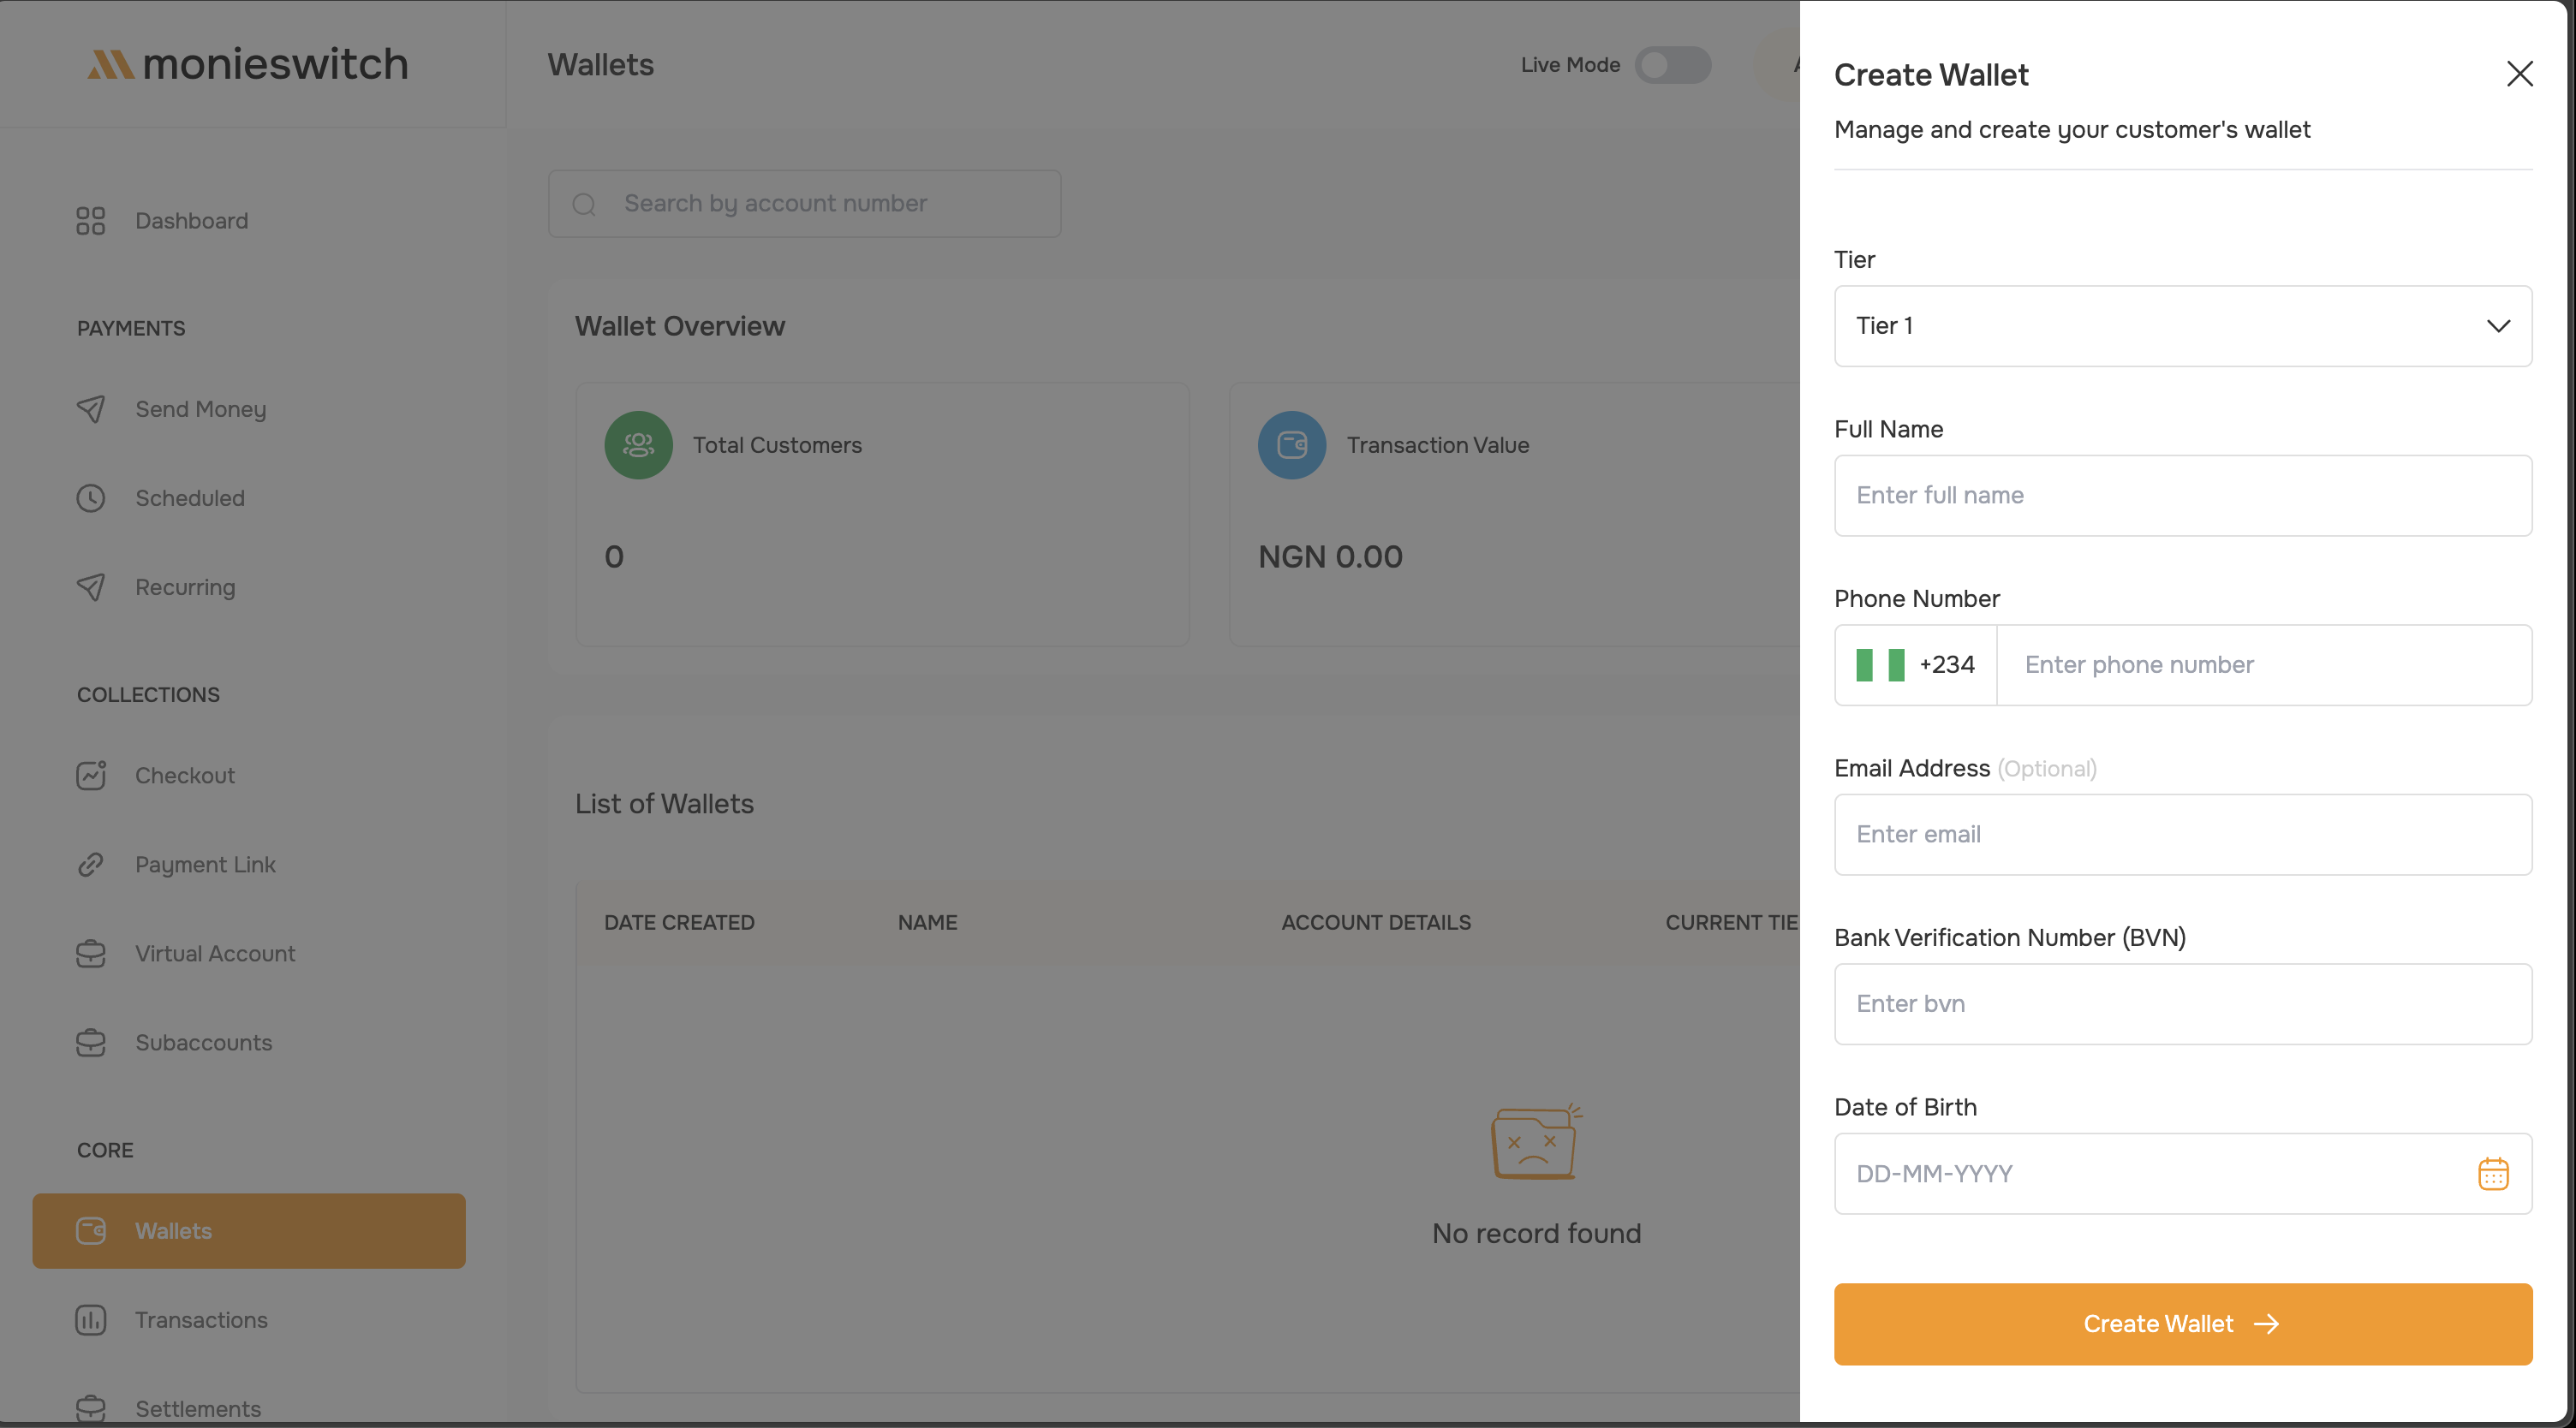Click the Virtual Account briefcase icon
Viewport: 2576px width, 1428px height.
click(90, 953)
